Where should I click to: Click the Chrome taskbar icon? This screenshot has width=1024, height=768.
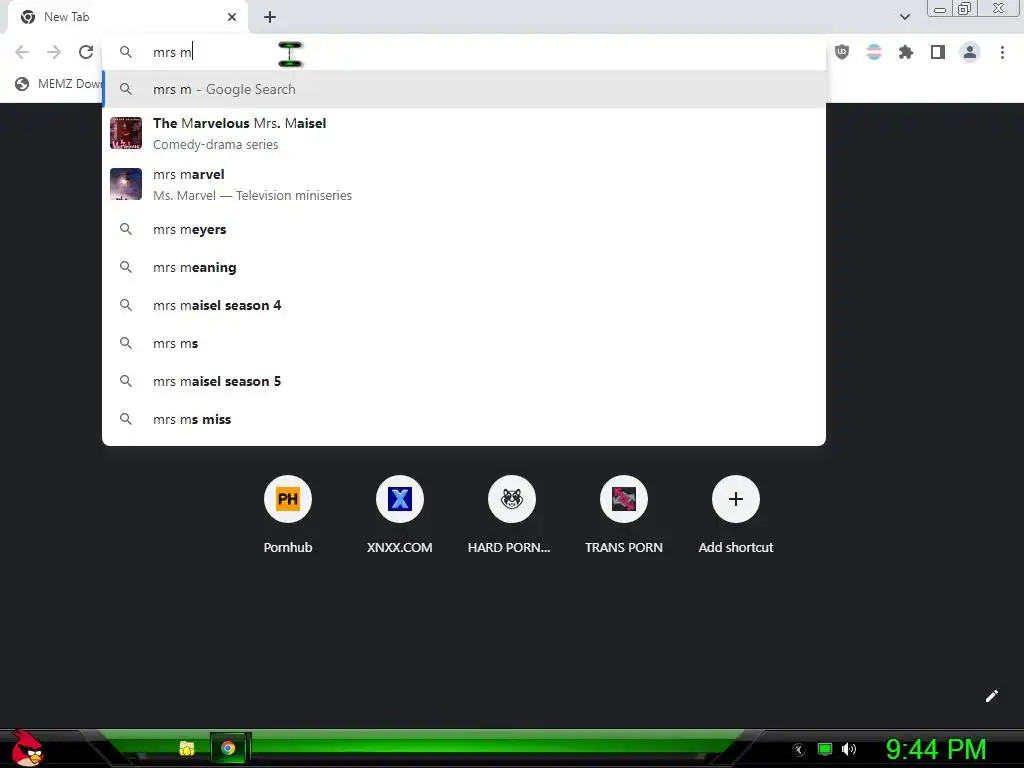click(x=228, y=748)
